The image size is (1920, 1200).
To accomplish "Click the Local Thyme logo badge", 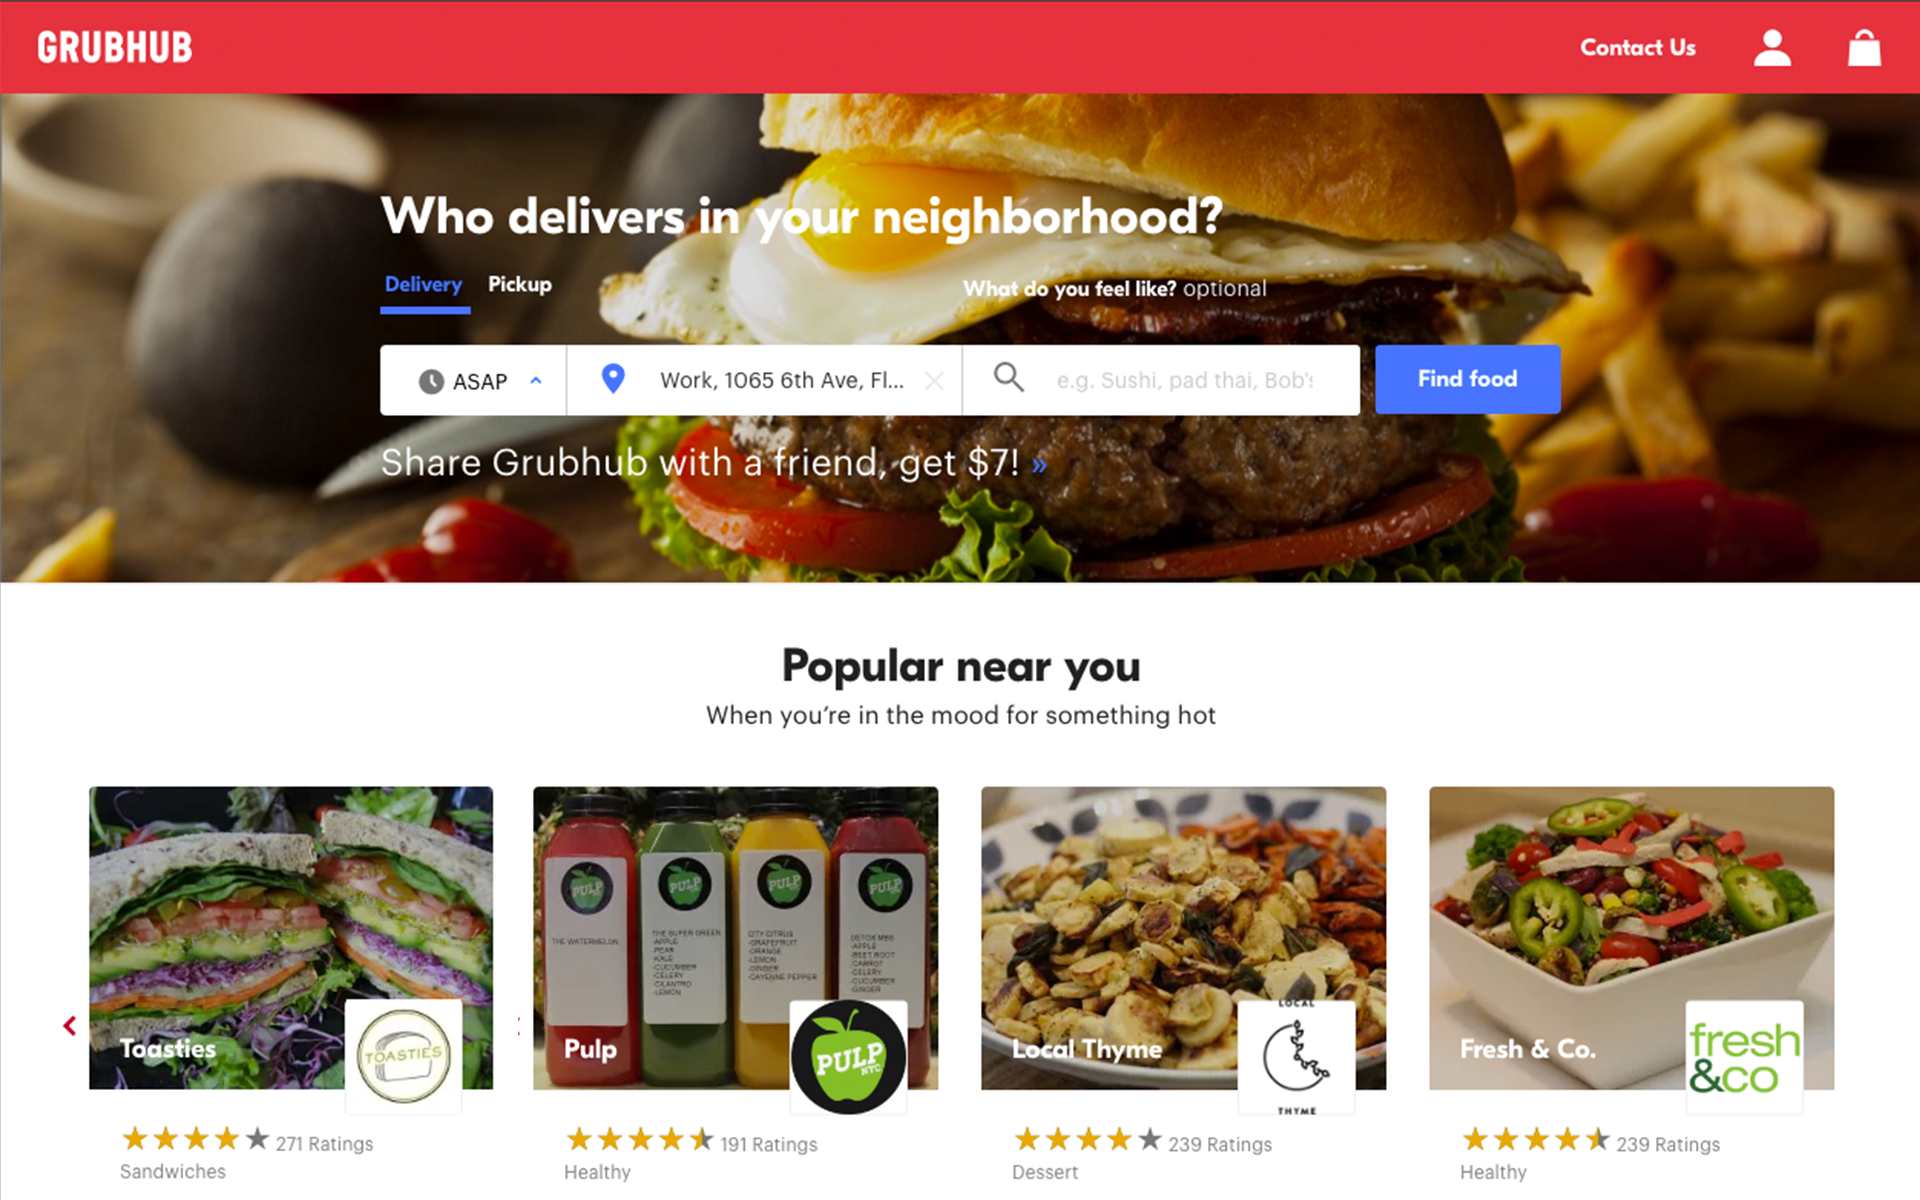I will pos(1296,1057).
